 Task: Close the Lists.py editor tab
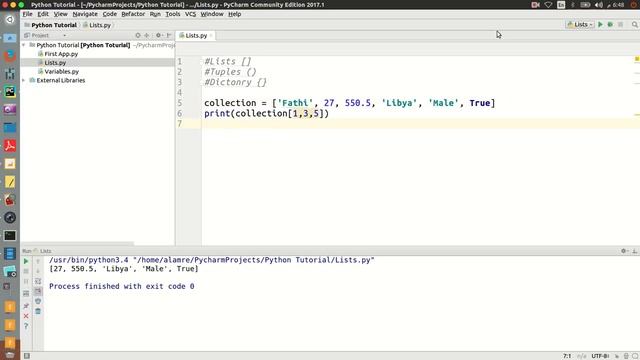click(x=211, y=36)
